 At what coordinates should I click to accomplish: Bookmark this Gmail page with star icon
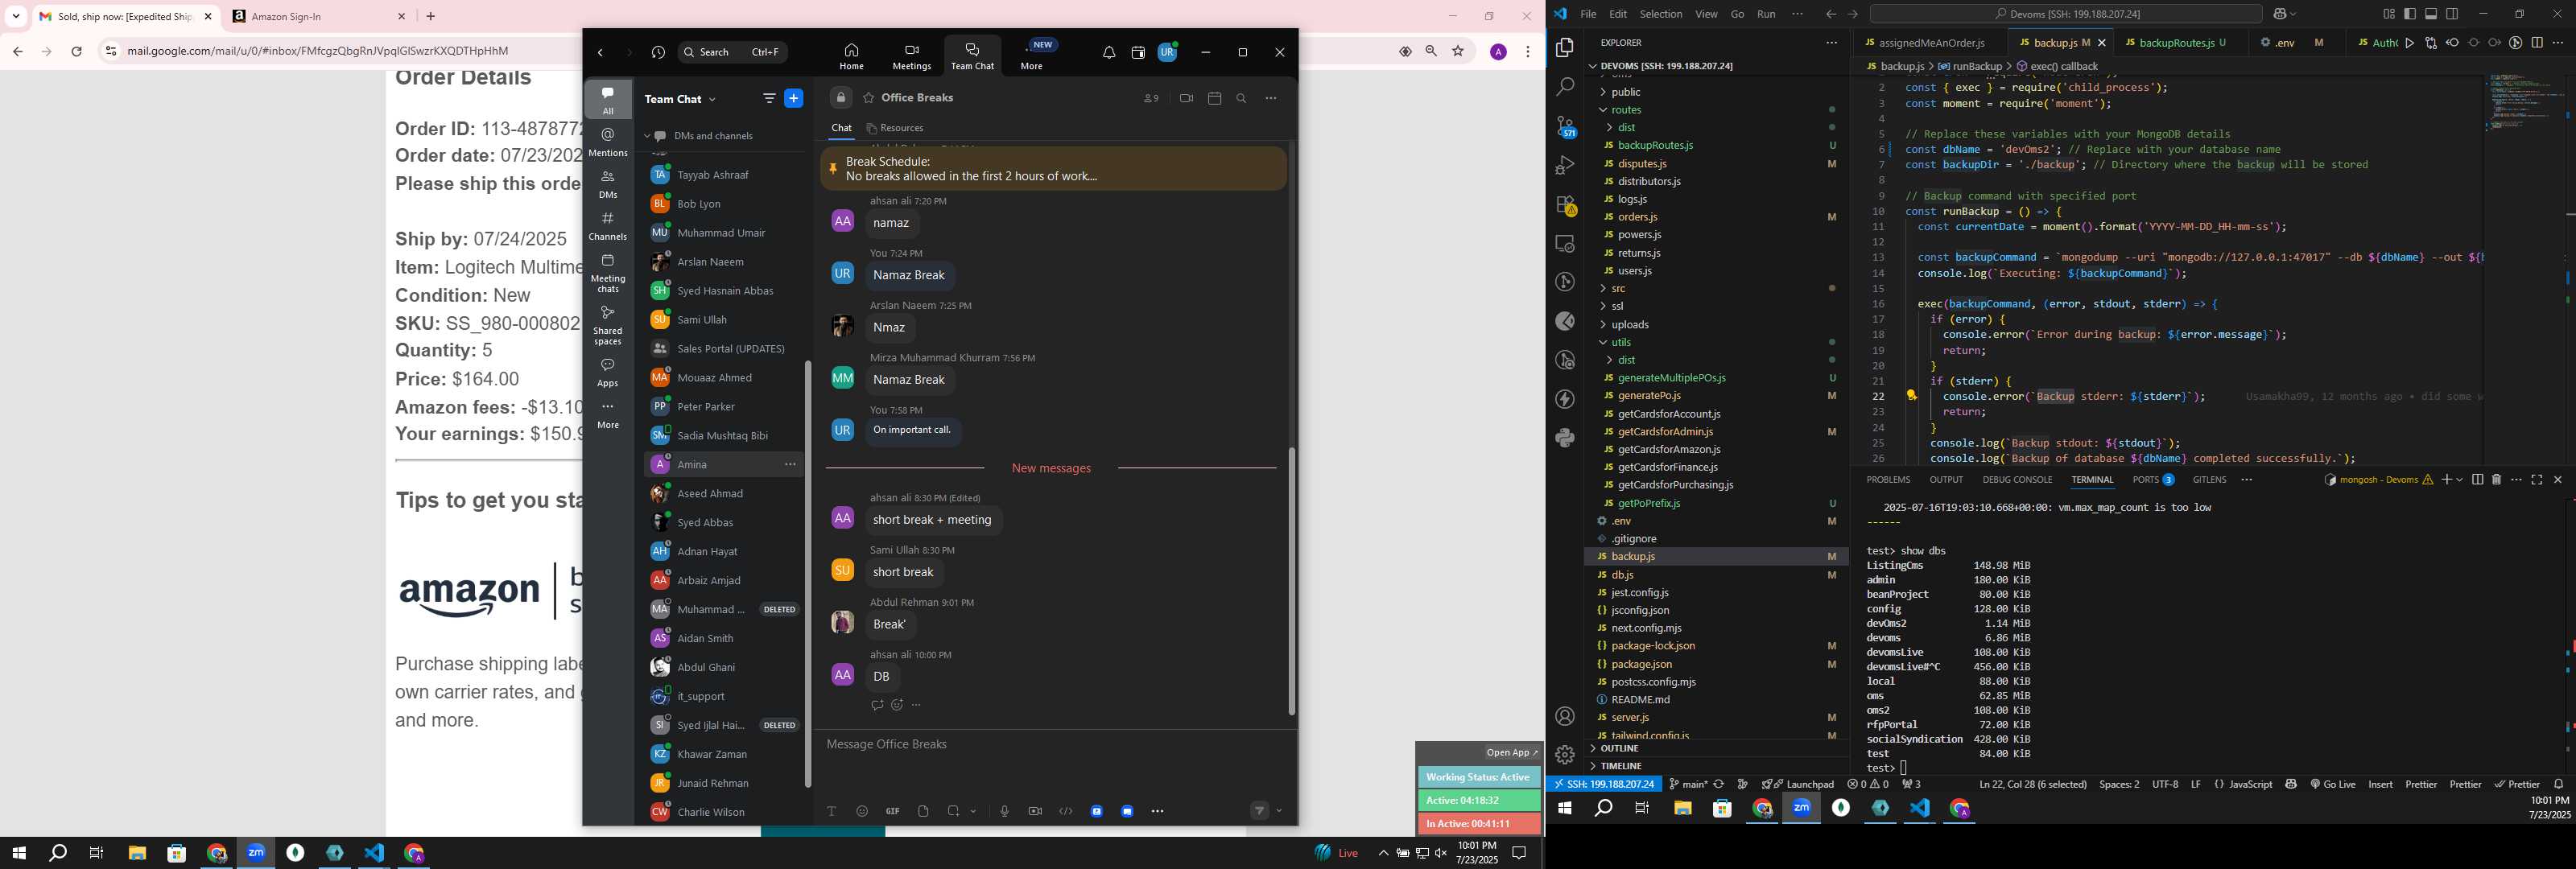click(1458, 51)
